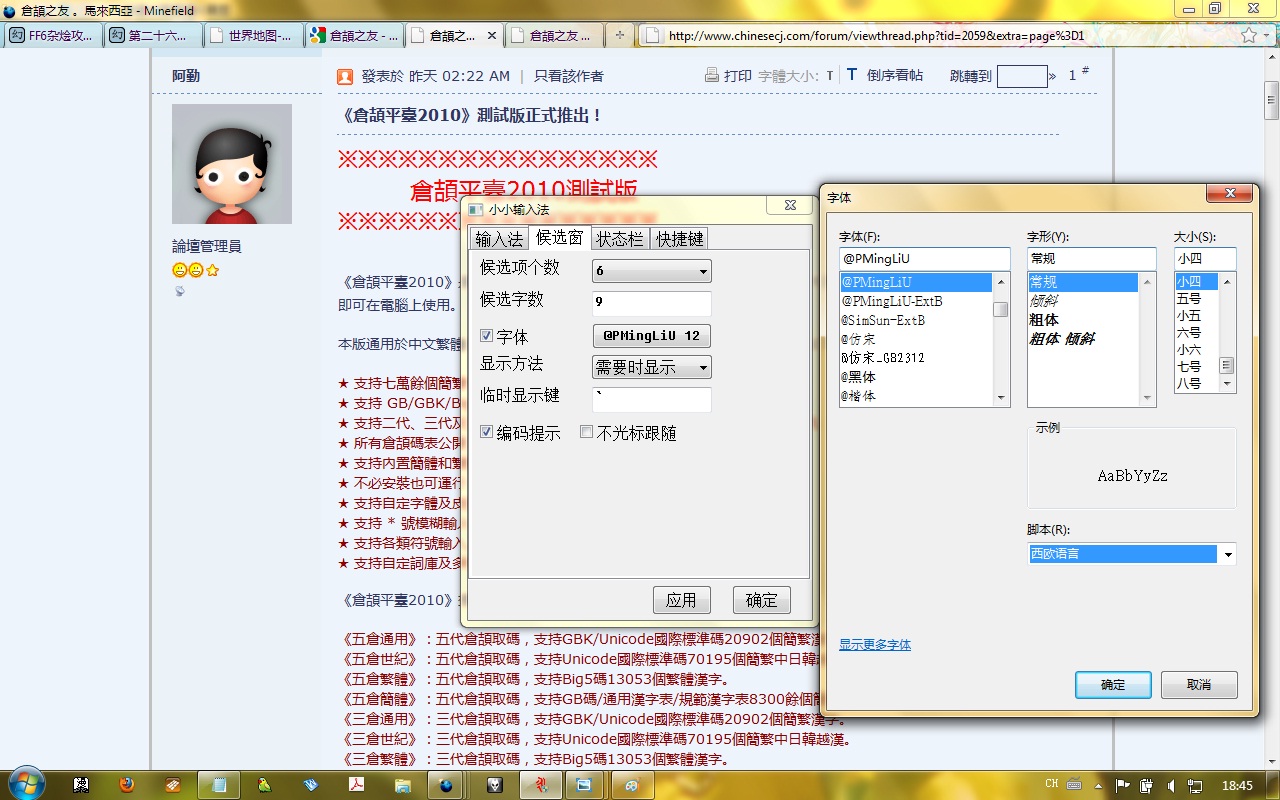Open the folder explorer taskbar icon
This screenshot has height=800, width=1280.
pyautogui.click(x=403, y=785)
